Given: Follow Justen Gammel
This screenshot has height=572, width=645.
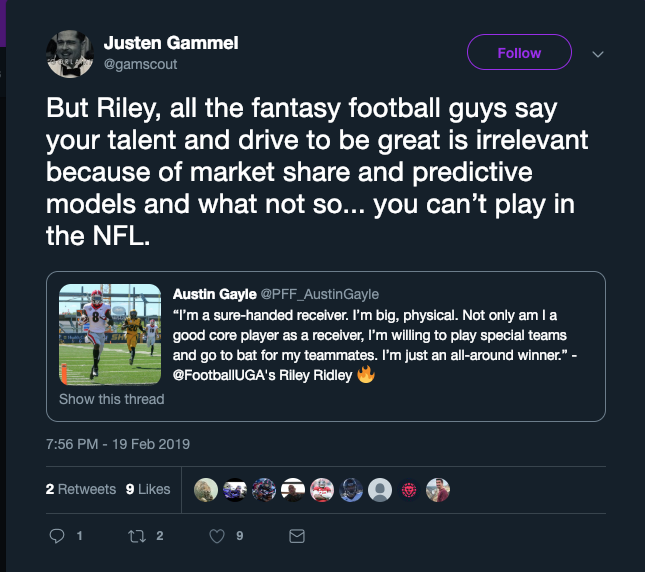Looking at the screenshot, I should pyautogui.click(x=519, y=53).
